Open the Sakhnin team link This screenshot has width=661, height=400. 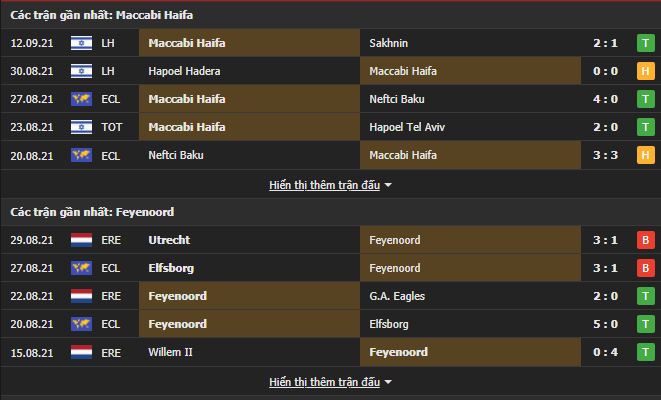coord(390,44)
